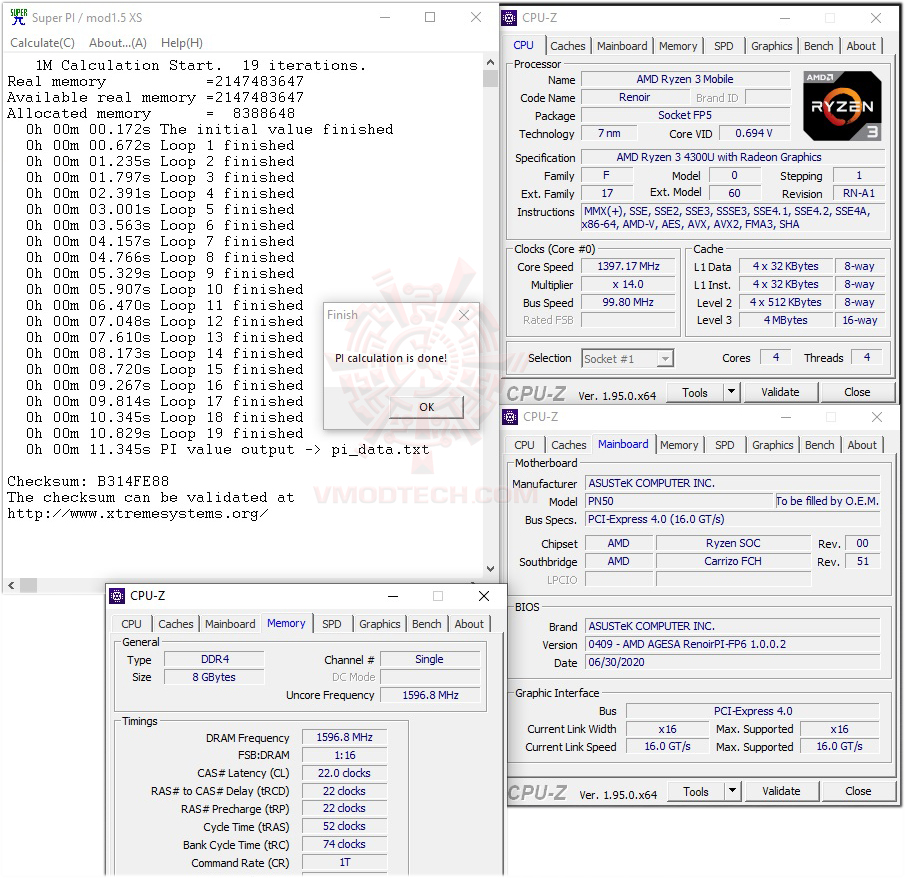Click the Bus Specs PCI-Express 4.0 field
Screen dimensions: 905x878
click(733, 519)
